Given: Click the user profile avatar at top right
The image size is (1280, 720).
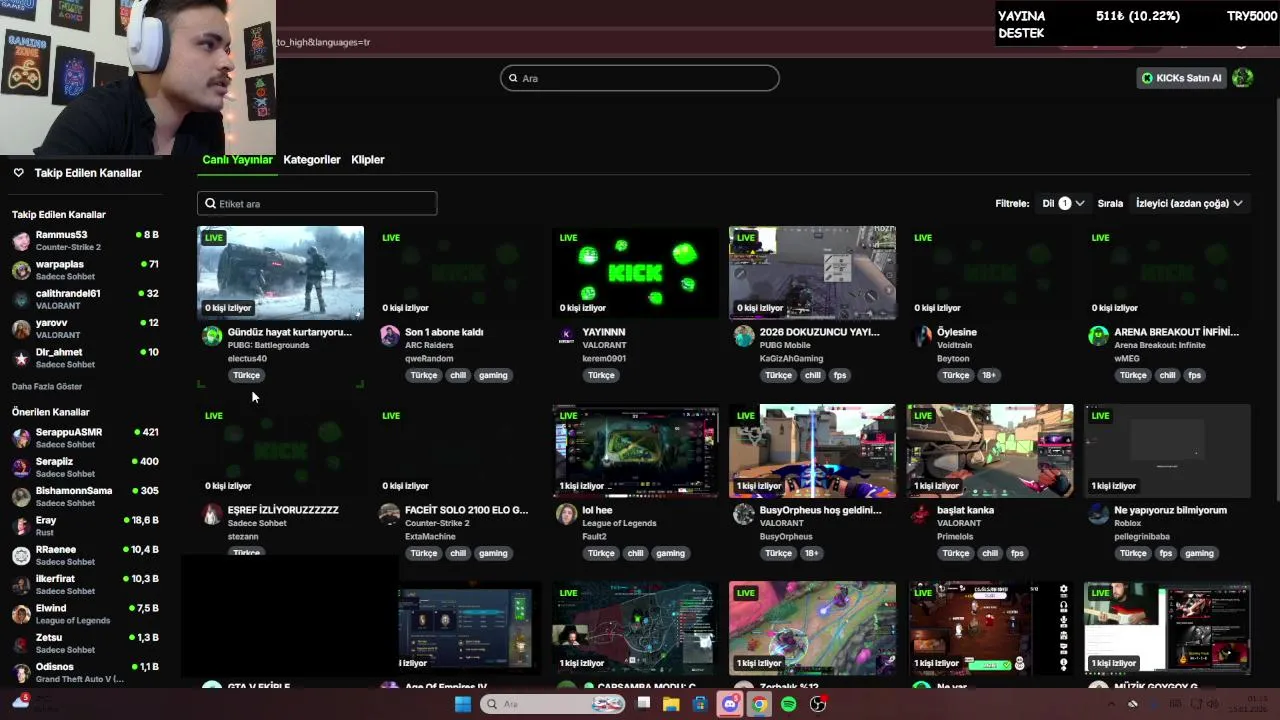Looking at the screenshot, I should tap(1243, 78).
